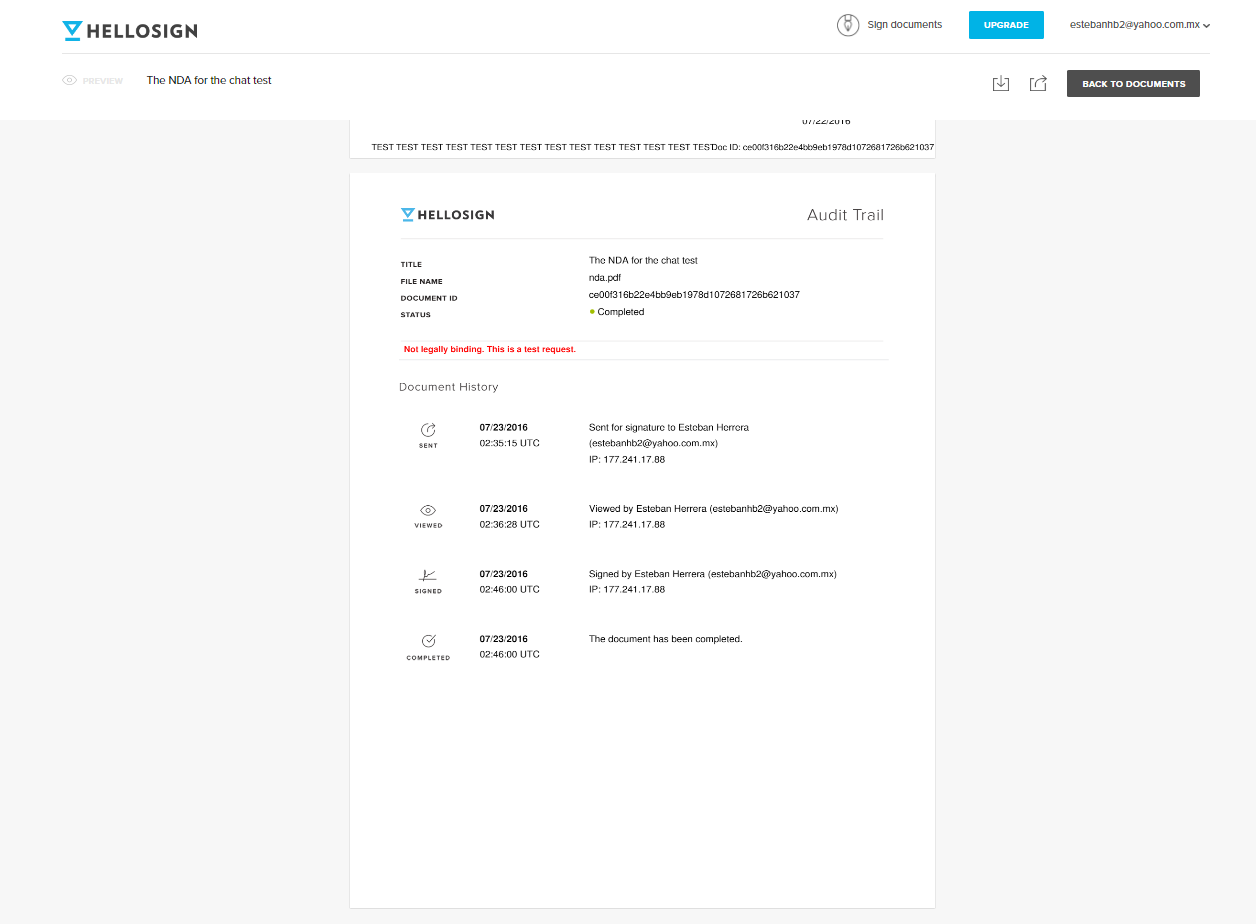
Task: Click the TITLE field label
Action: coord(411,265)
